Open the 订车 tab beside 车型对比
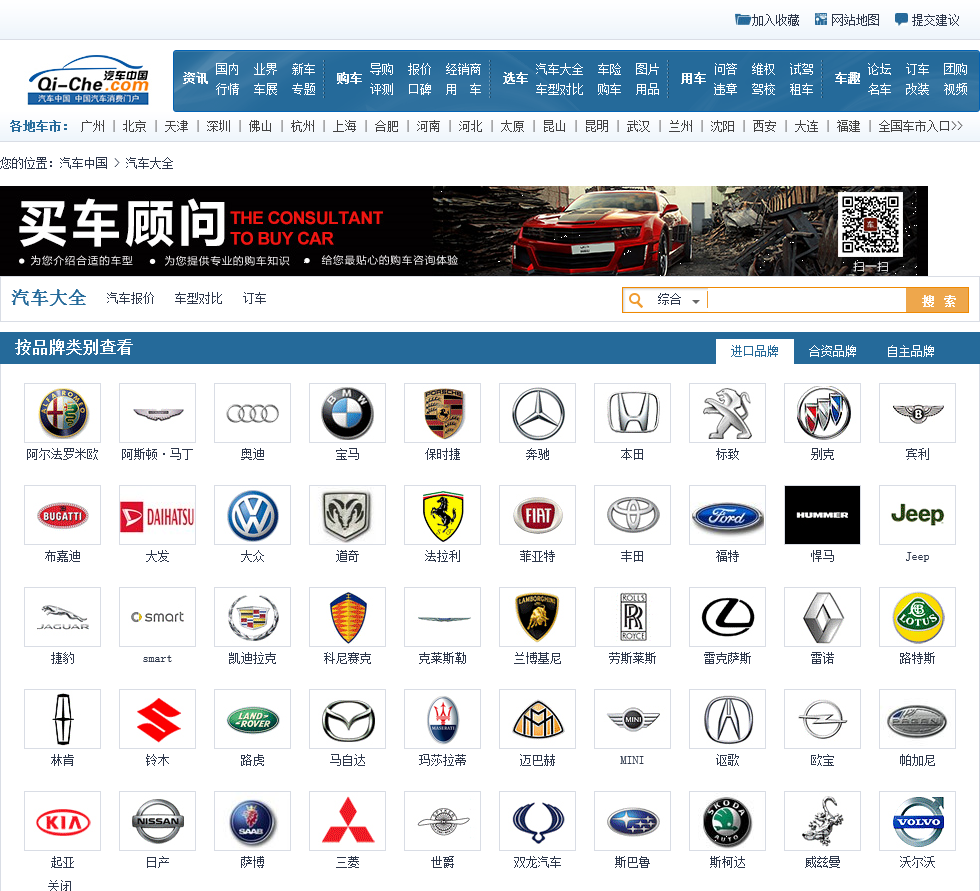 coord(254,298)
